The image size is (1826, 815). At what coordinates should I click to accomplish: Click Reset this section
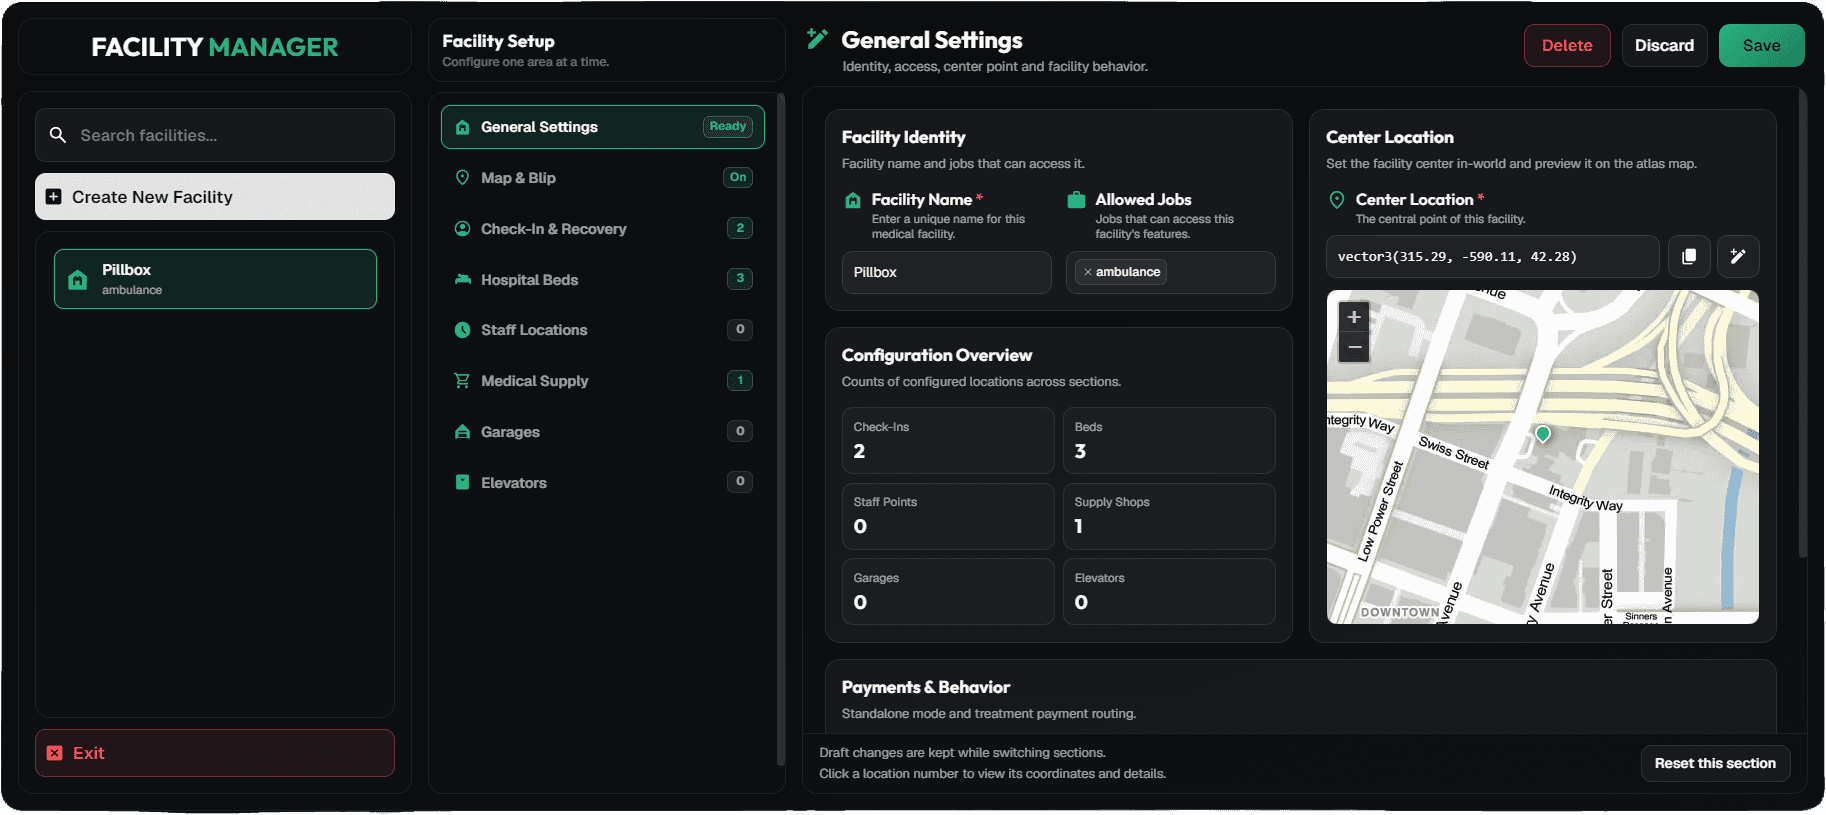coord(1715,763)
